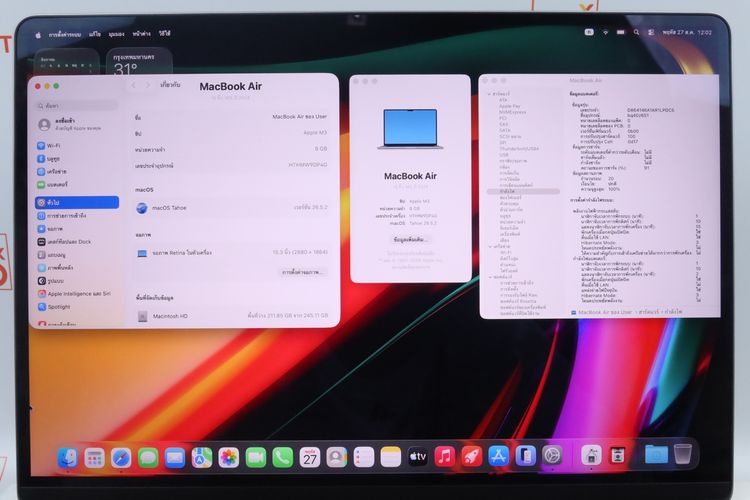Viewport: 750px width, 500px height.
Task: Open the red rocket app in the Dock
Action: (472, 456)
